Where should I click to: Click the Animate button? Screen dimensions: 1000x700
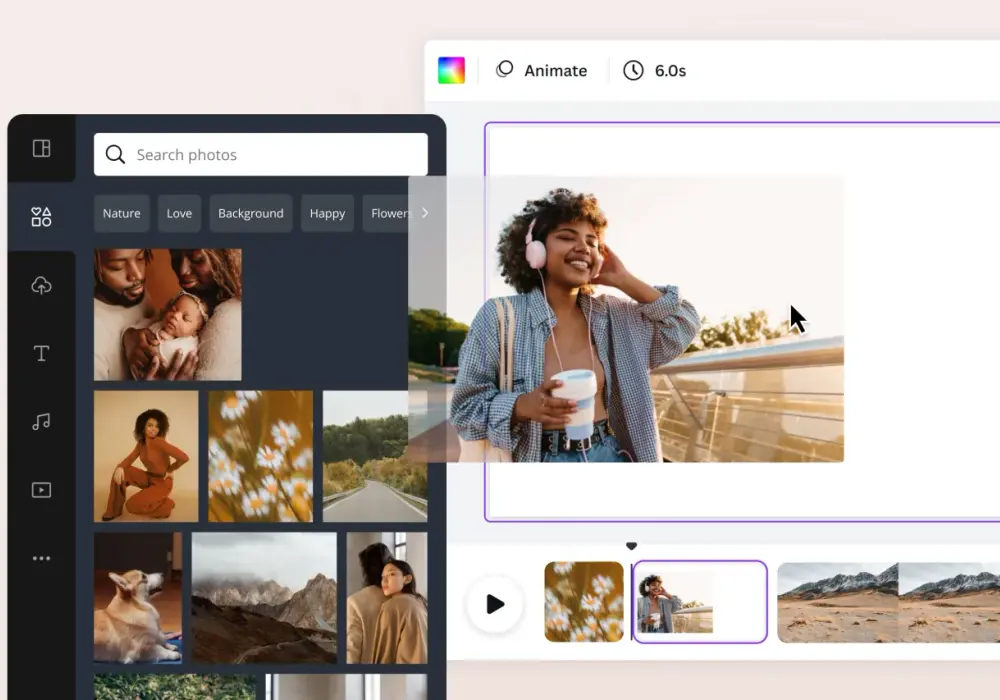click(541, 70)
